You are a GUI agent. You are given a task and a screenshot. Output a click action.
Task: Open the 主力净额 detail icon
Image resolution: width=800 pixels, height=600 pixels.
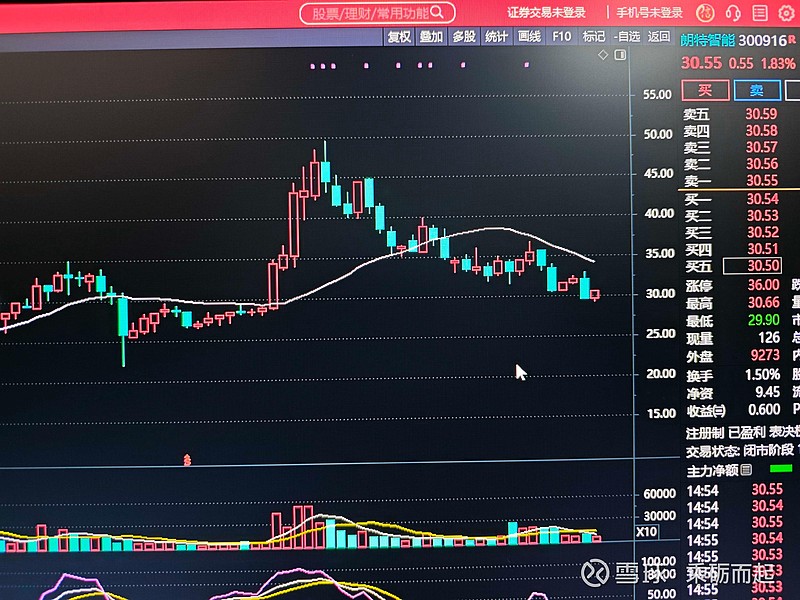[746, 469]
